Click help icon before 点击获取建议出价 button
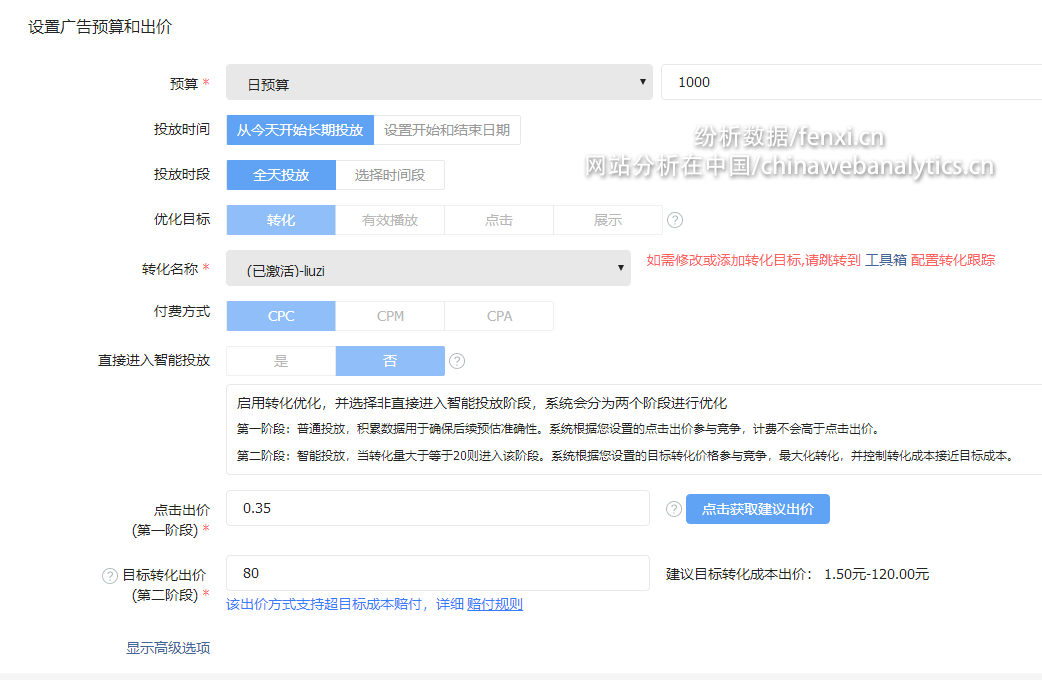This screenshot has width=1042, height=680. 674,509
